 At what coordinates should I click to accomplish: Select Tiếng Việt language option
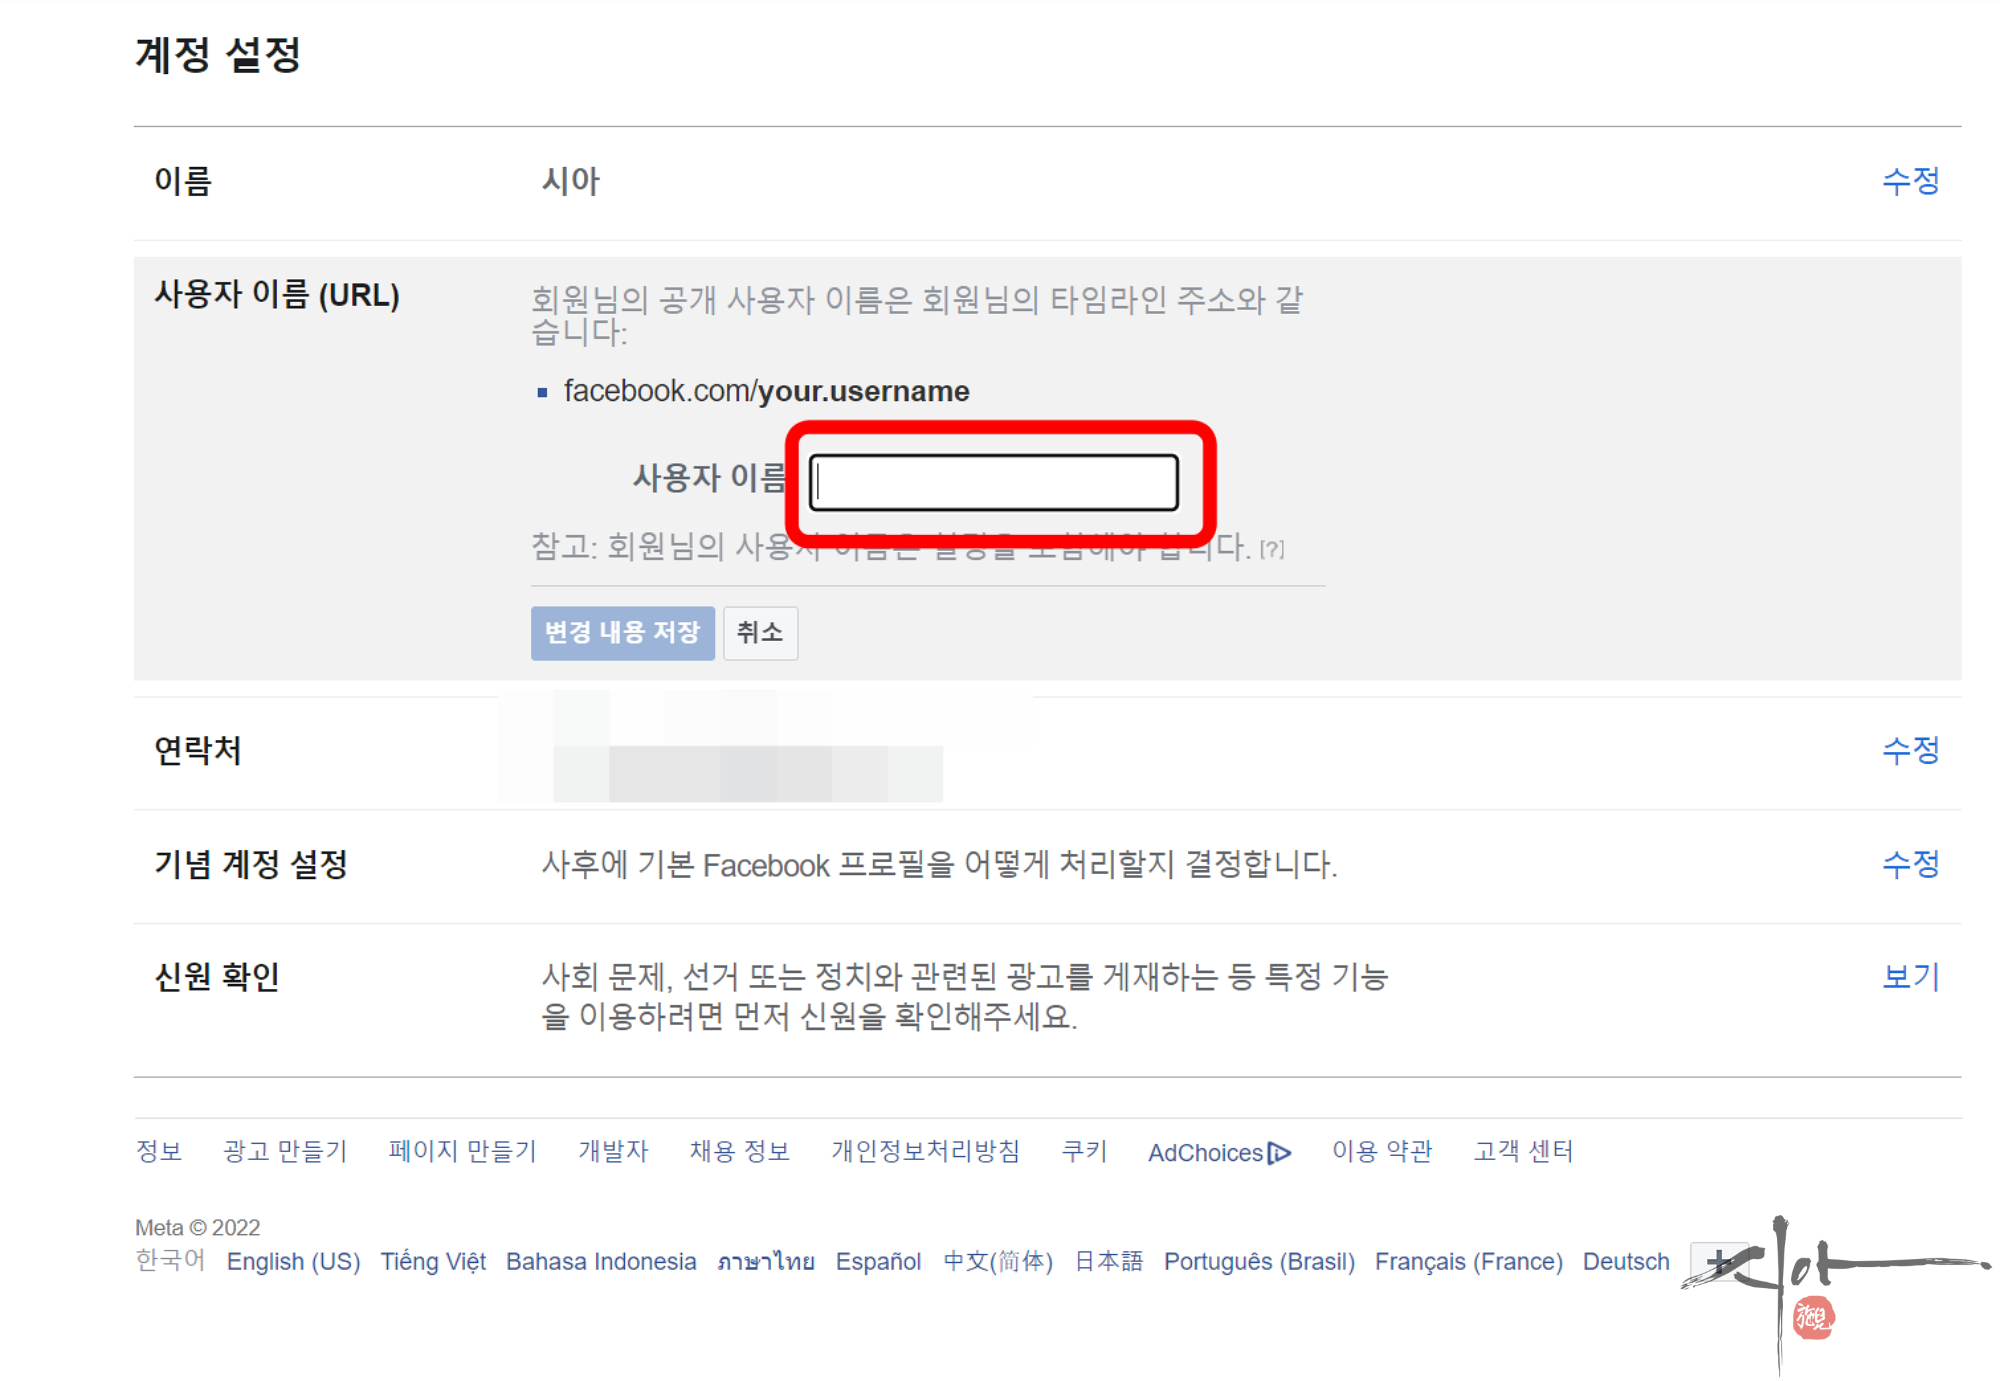[433, 1262]
